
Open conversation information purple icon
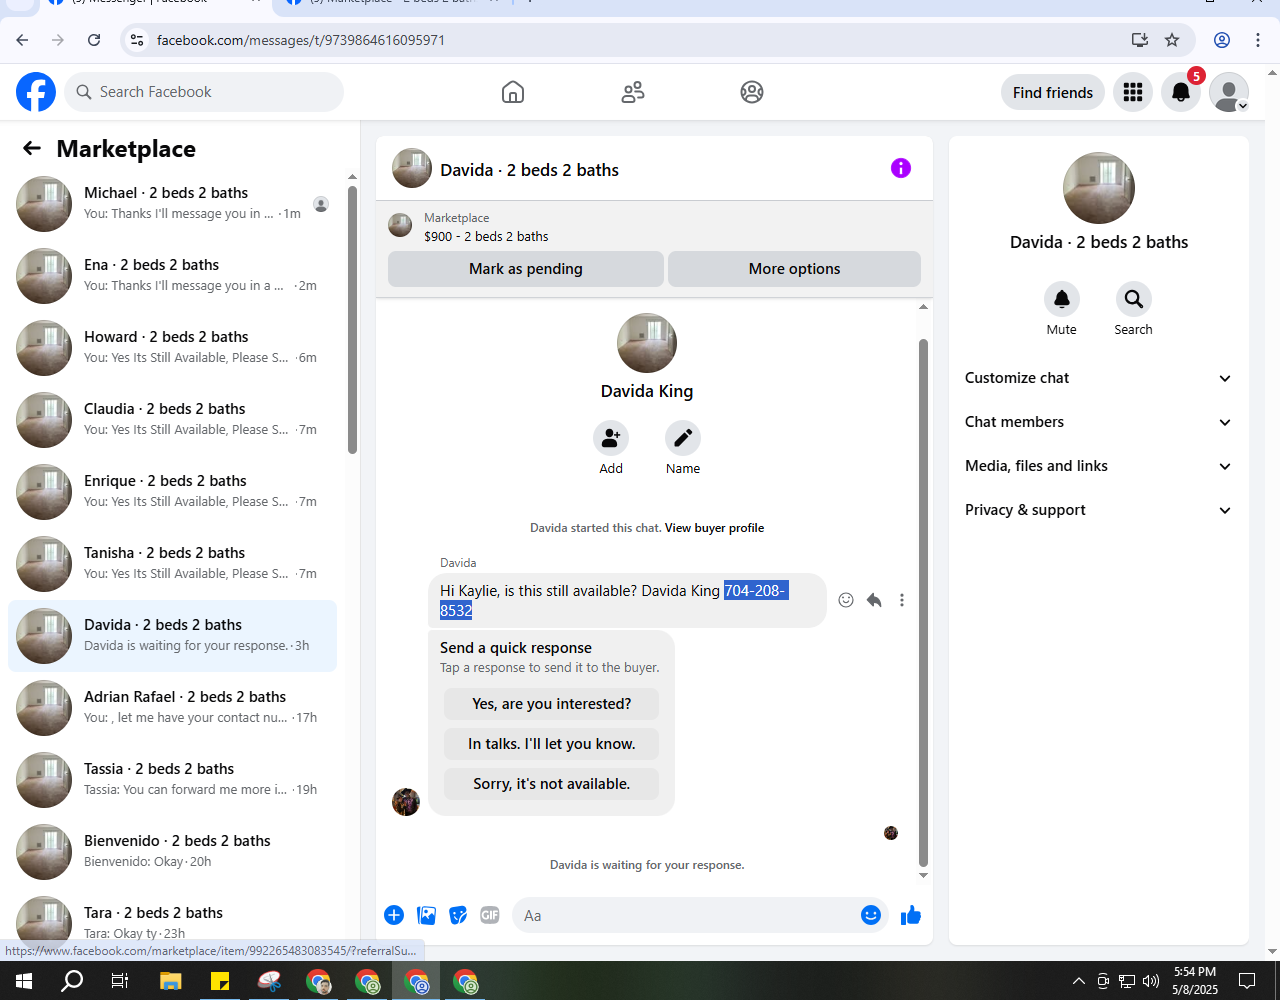tap(901, 168)
